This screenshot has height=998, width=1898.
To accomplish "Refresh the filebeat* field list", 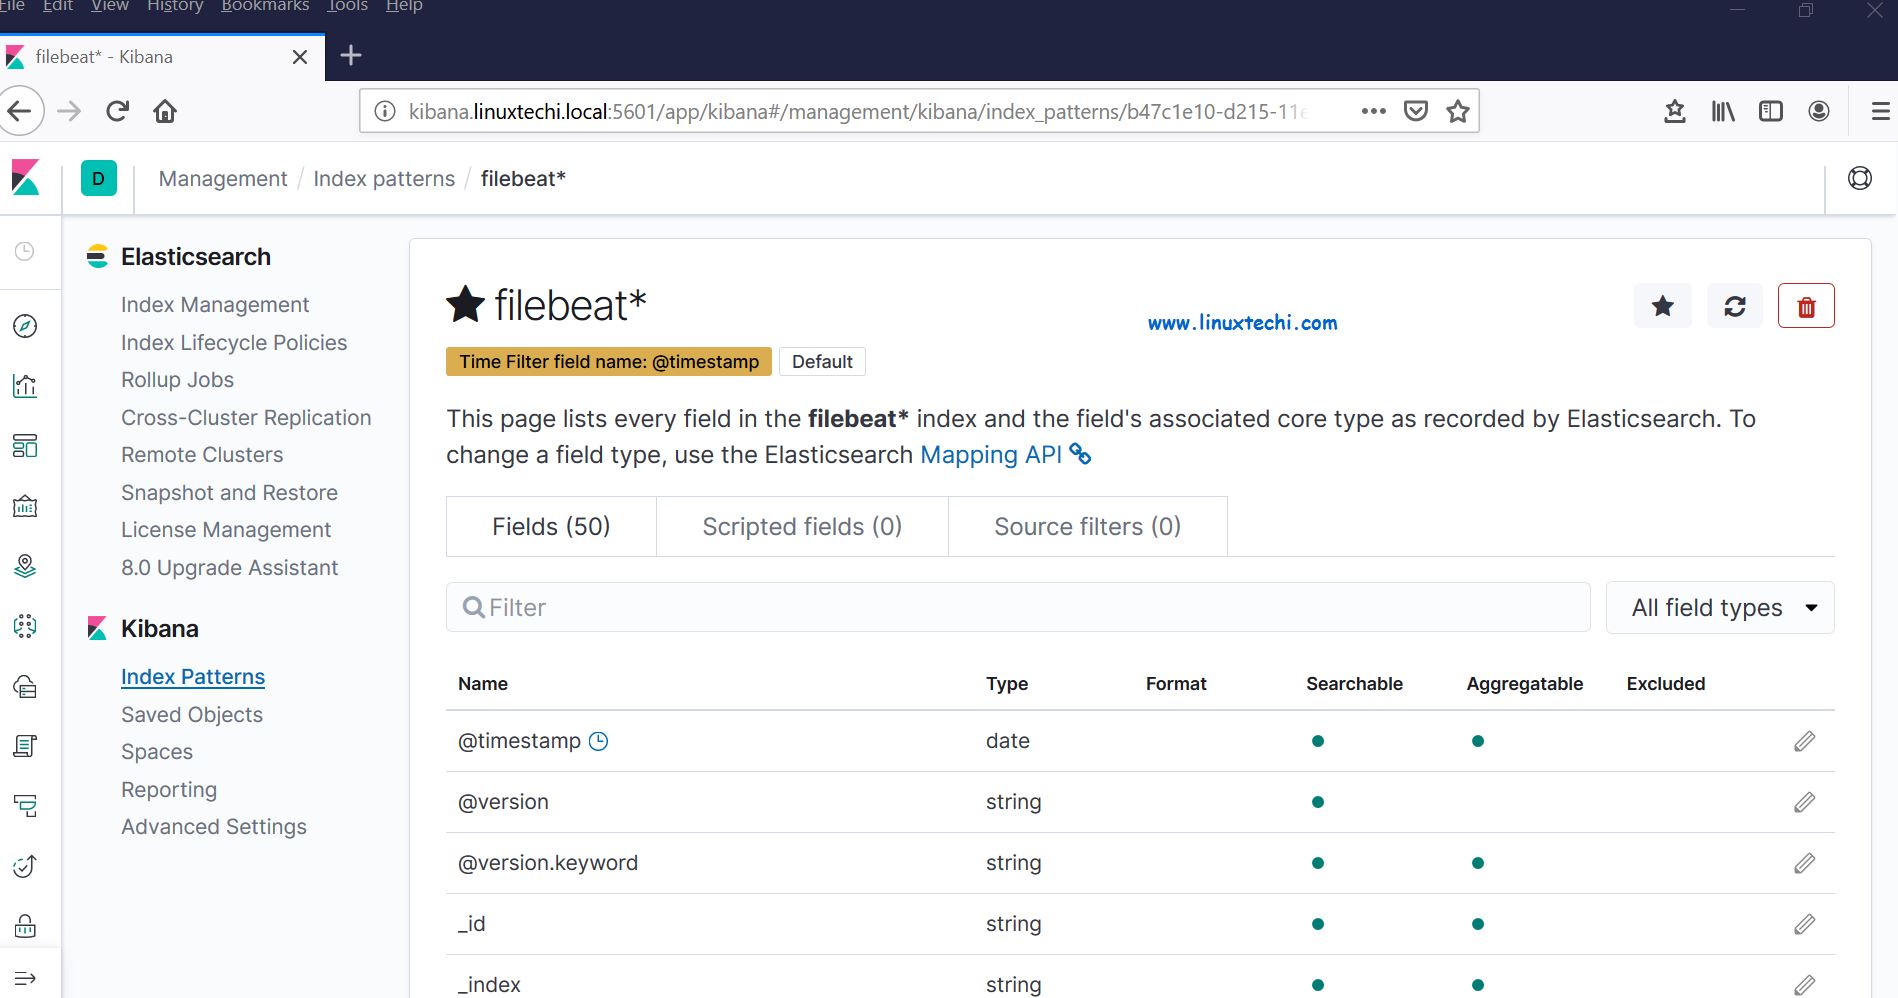I will (1734, 306).
